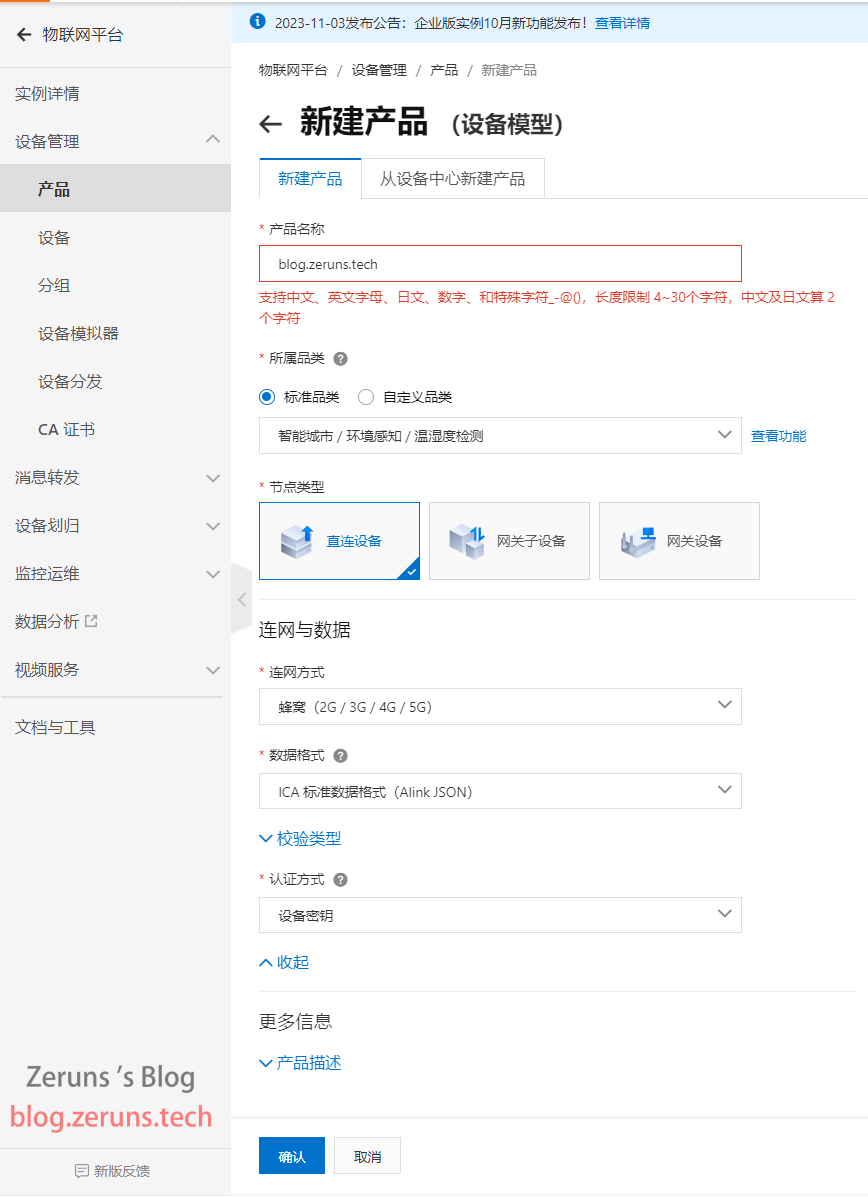Click the help icon beside 数据格式
Screen dimensions: 868x1197
[x=340, y=756]
